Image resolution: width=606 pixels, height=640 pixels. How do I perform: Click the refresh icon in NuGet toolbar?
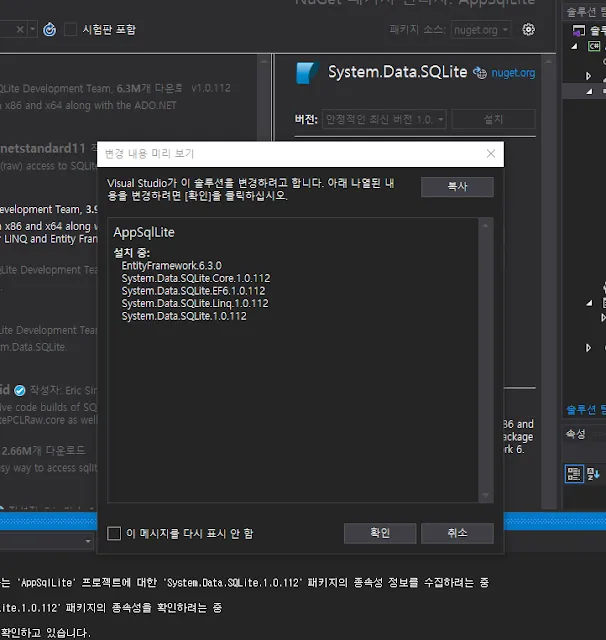point(50,29)
